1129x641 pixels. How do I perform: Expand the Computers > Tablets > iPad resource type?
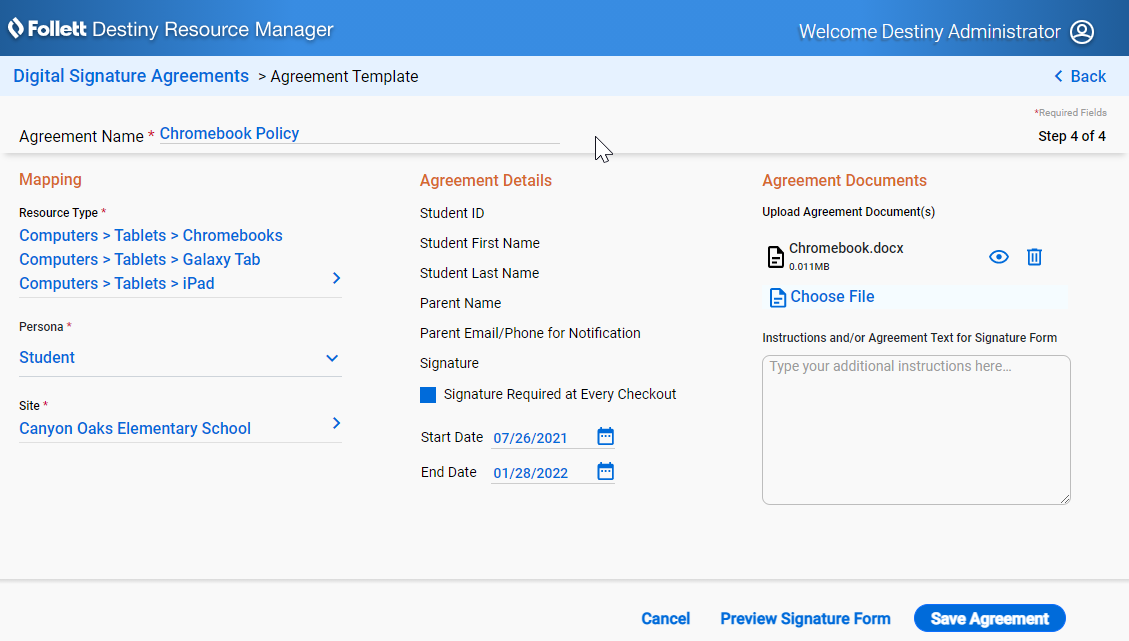336,278
